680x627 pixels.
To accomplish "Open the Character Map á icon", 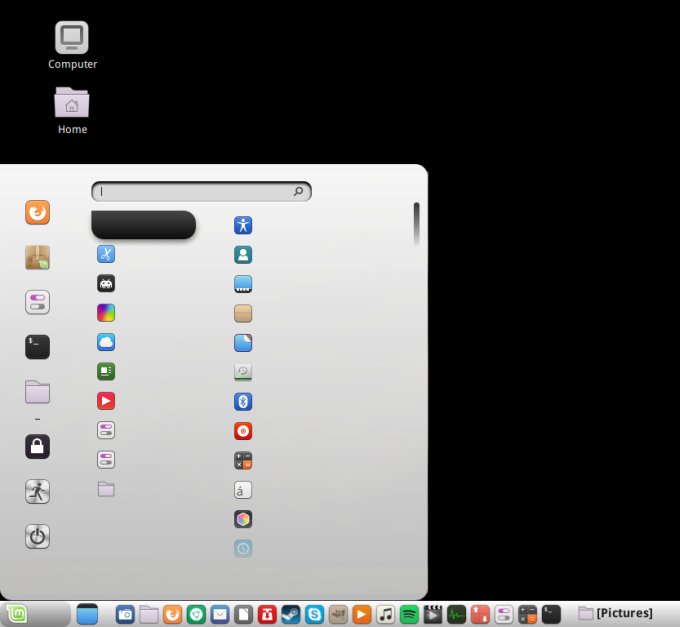I will [243, 490].
